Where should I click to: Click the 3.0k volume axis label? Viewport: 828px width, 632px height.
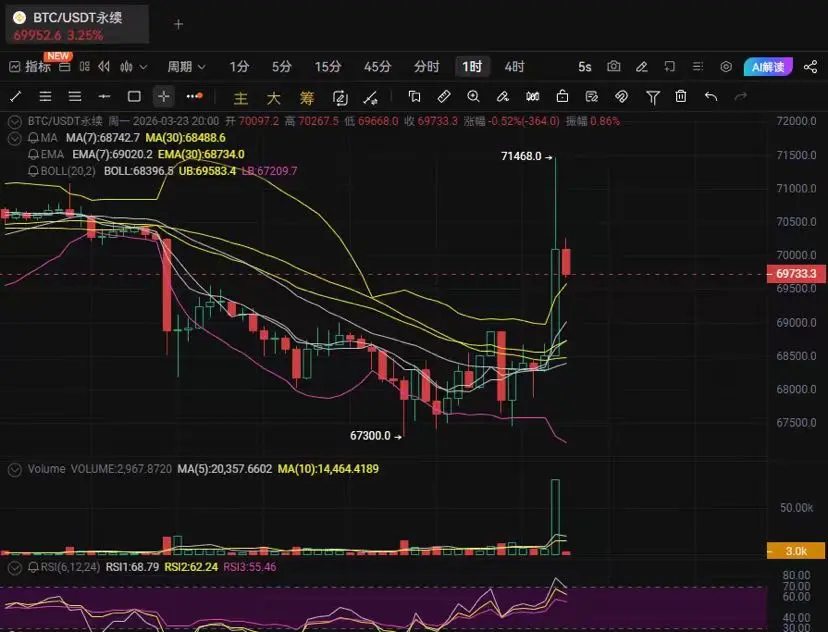(x=796, y=551)
